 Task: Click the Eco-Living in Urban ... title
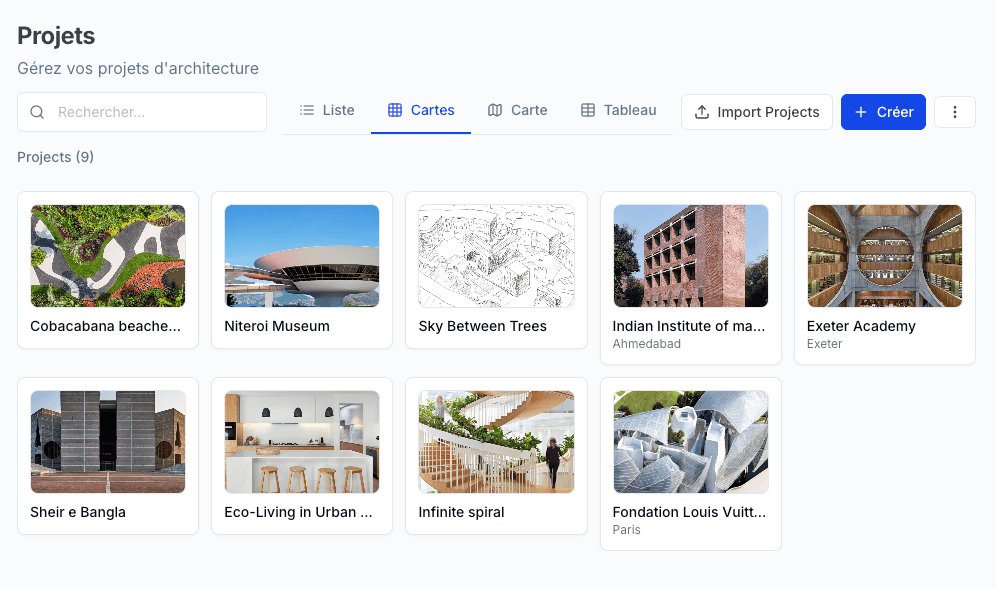tap(299, 513)
